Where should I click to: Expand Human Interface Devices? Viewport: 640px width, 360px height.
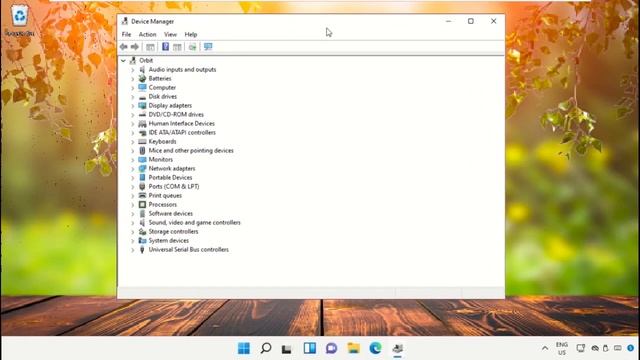133,124
